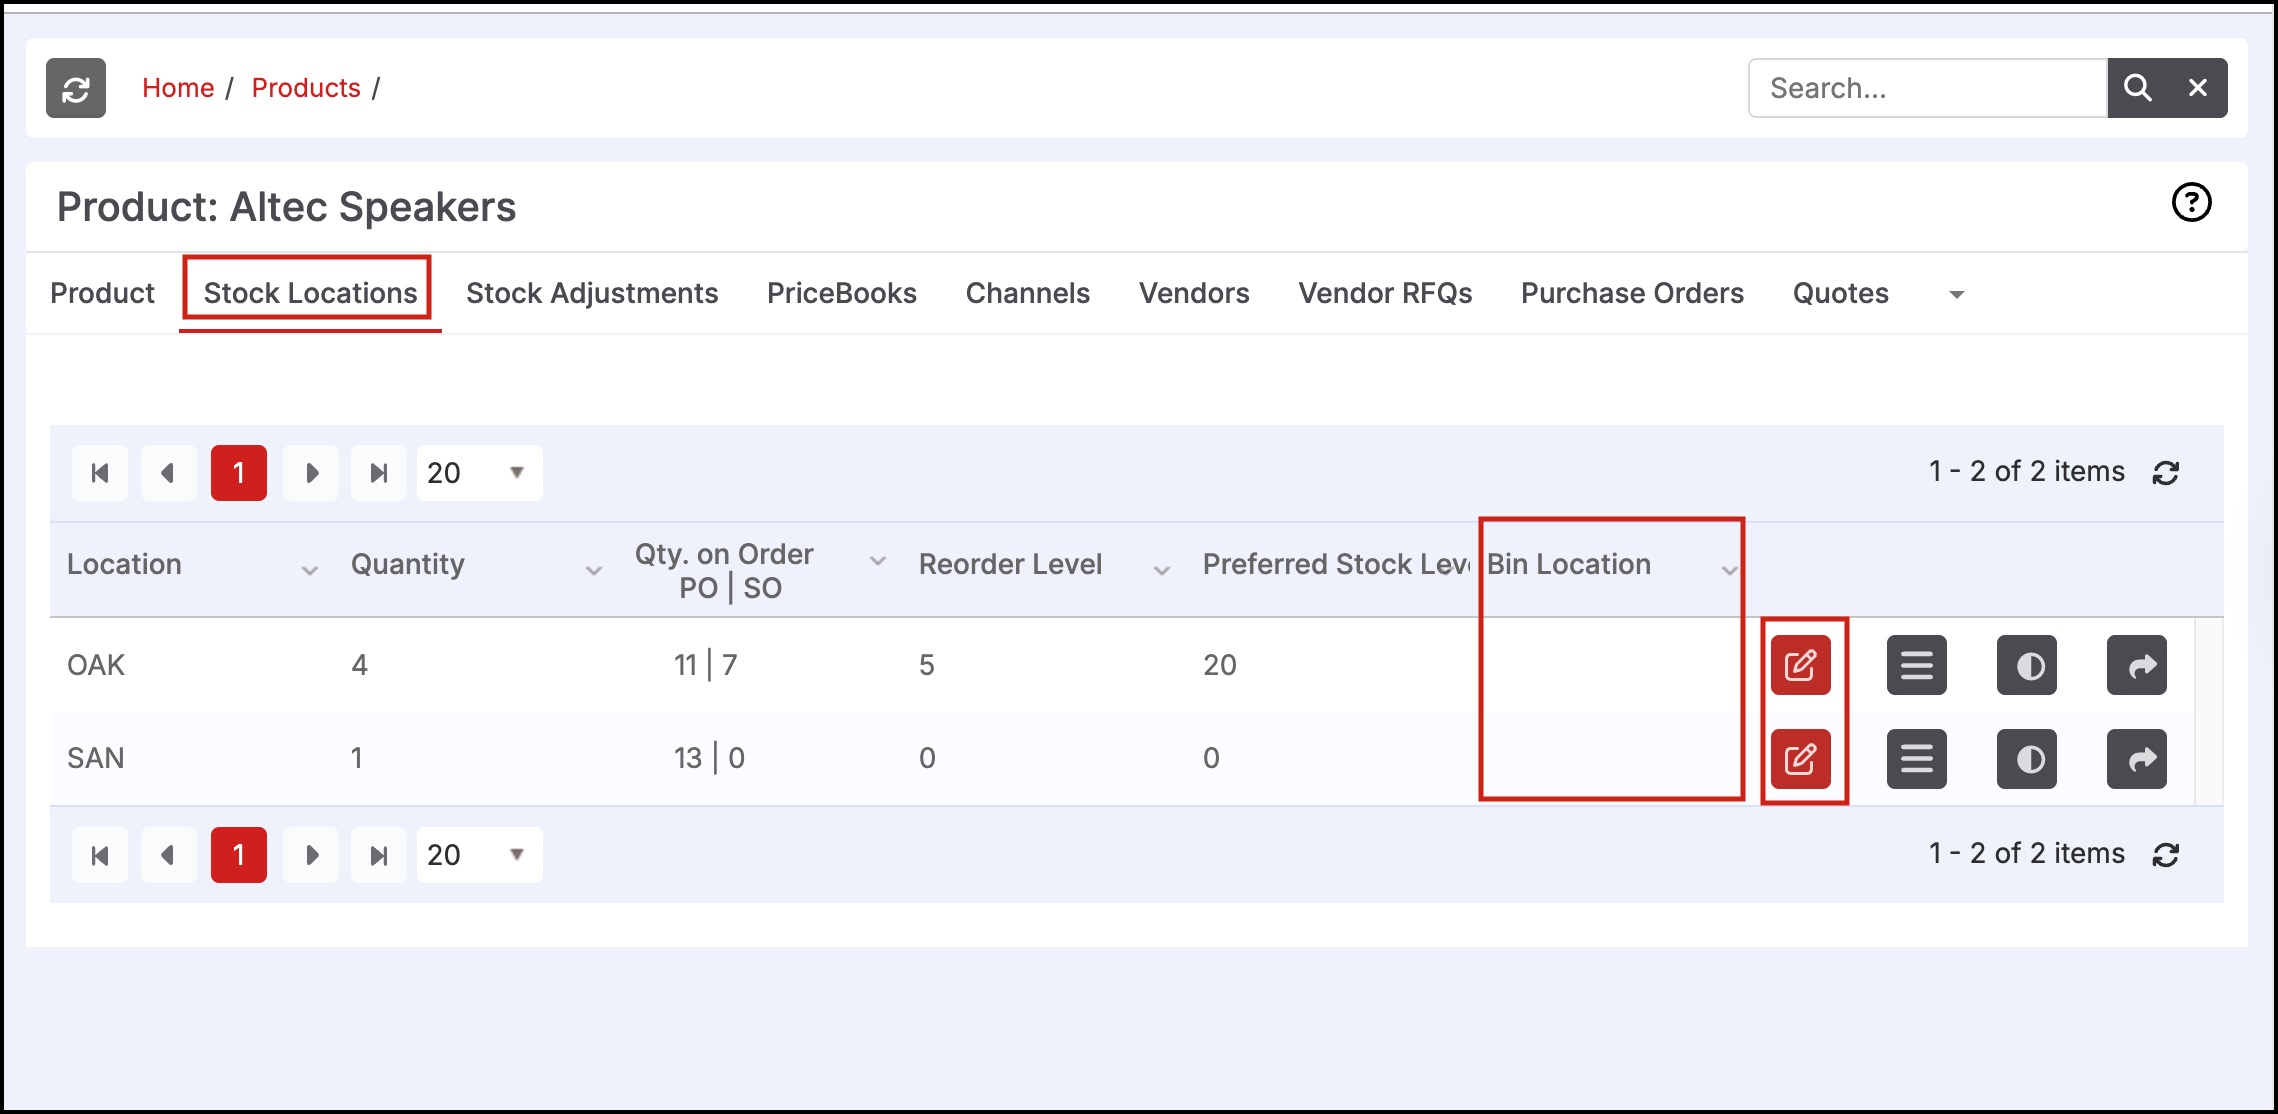The width and height of the screenshot is (2278, 1114).
Task: Sort by the Quantity column header
Action: pos(408,564)
